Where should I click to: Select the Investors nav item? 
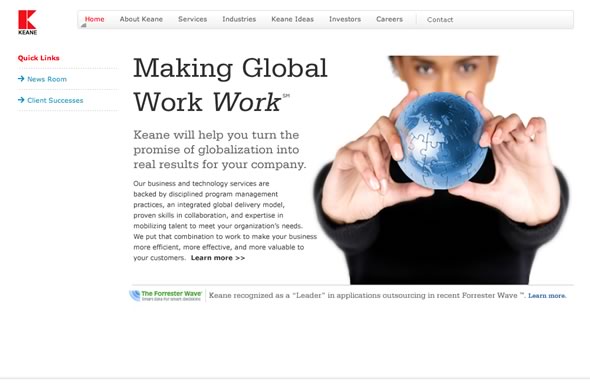click(x=345, y=19)
